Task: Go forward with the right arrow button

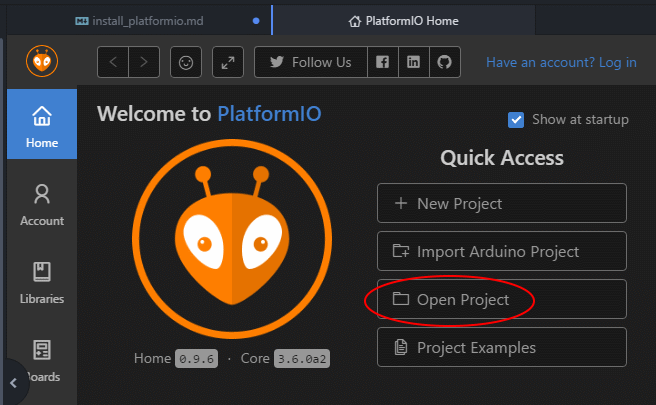Action: 144,62
